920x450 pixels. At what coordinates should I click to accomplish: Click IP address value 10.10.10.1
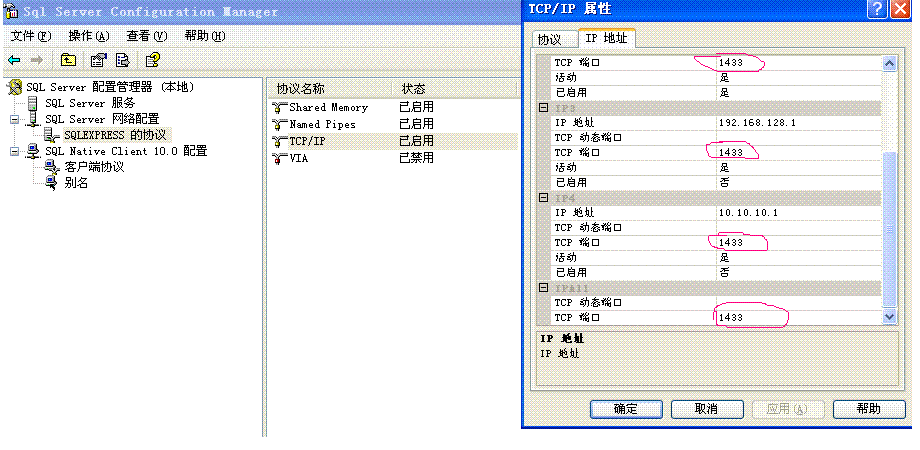(x=748, y=212)
